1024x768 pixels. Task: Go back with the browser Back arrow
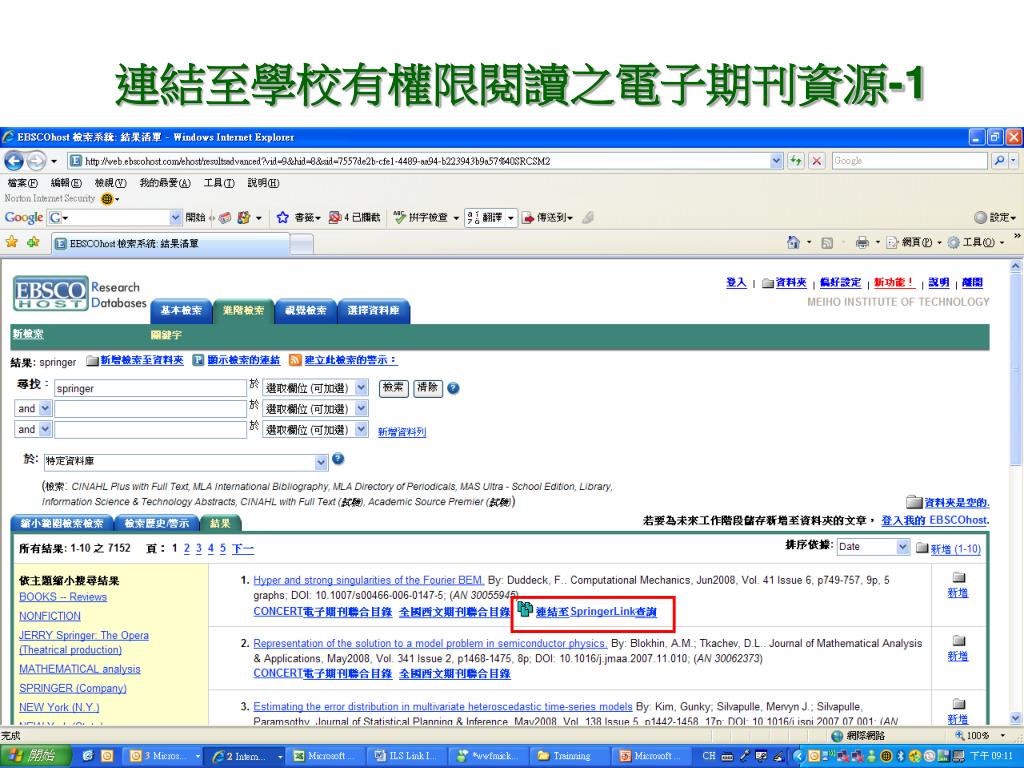[x=14, y=161]
